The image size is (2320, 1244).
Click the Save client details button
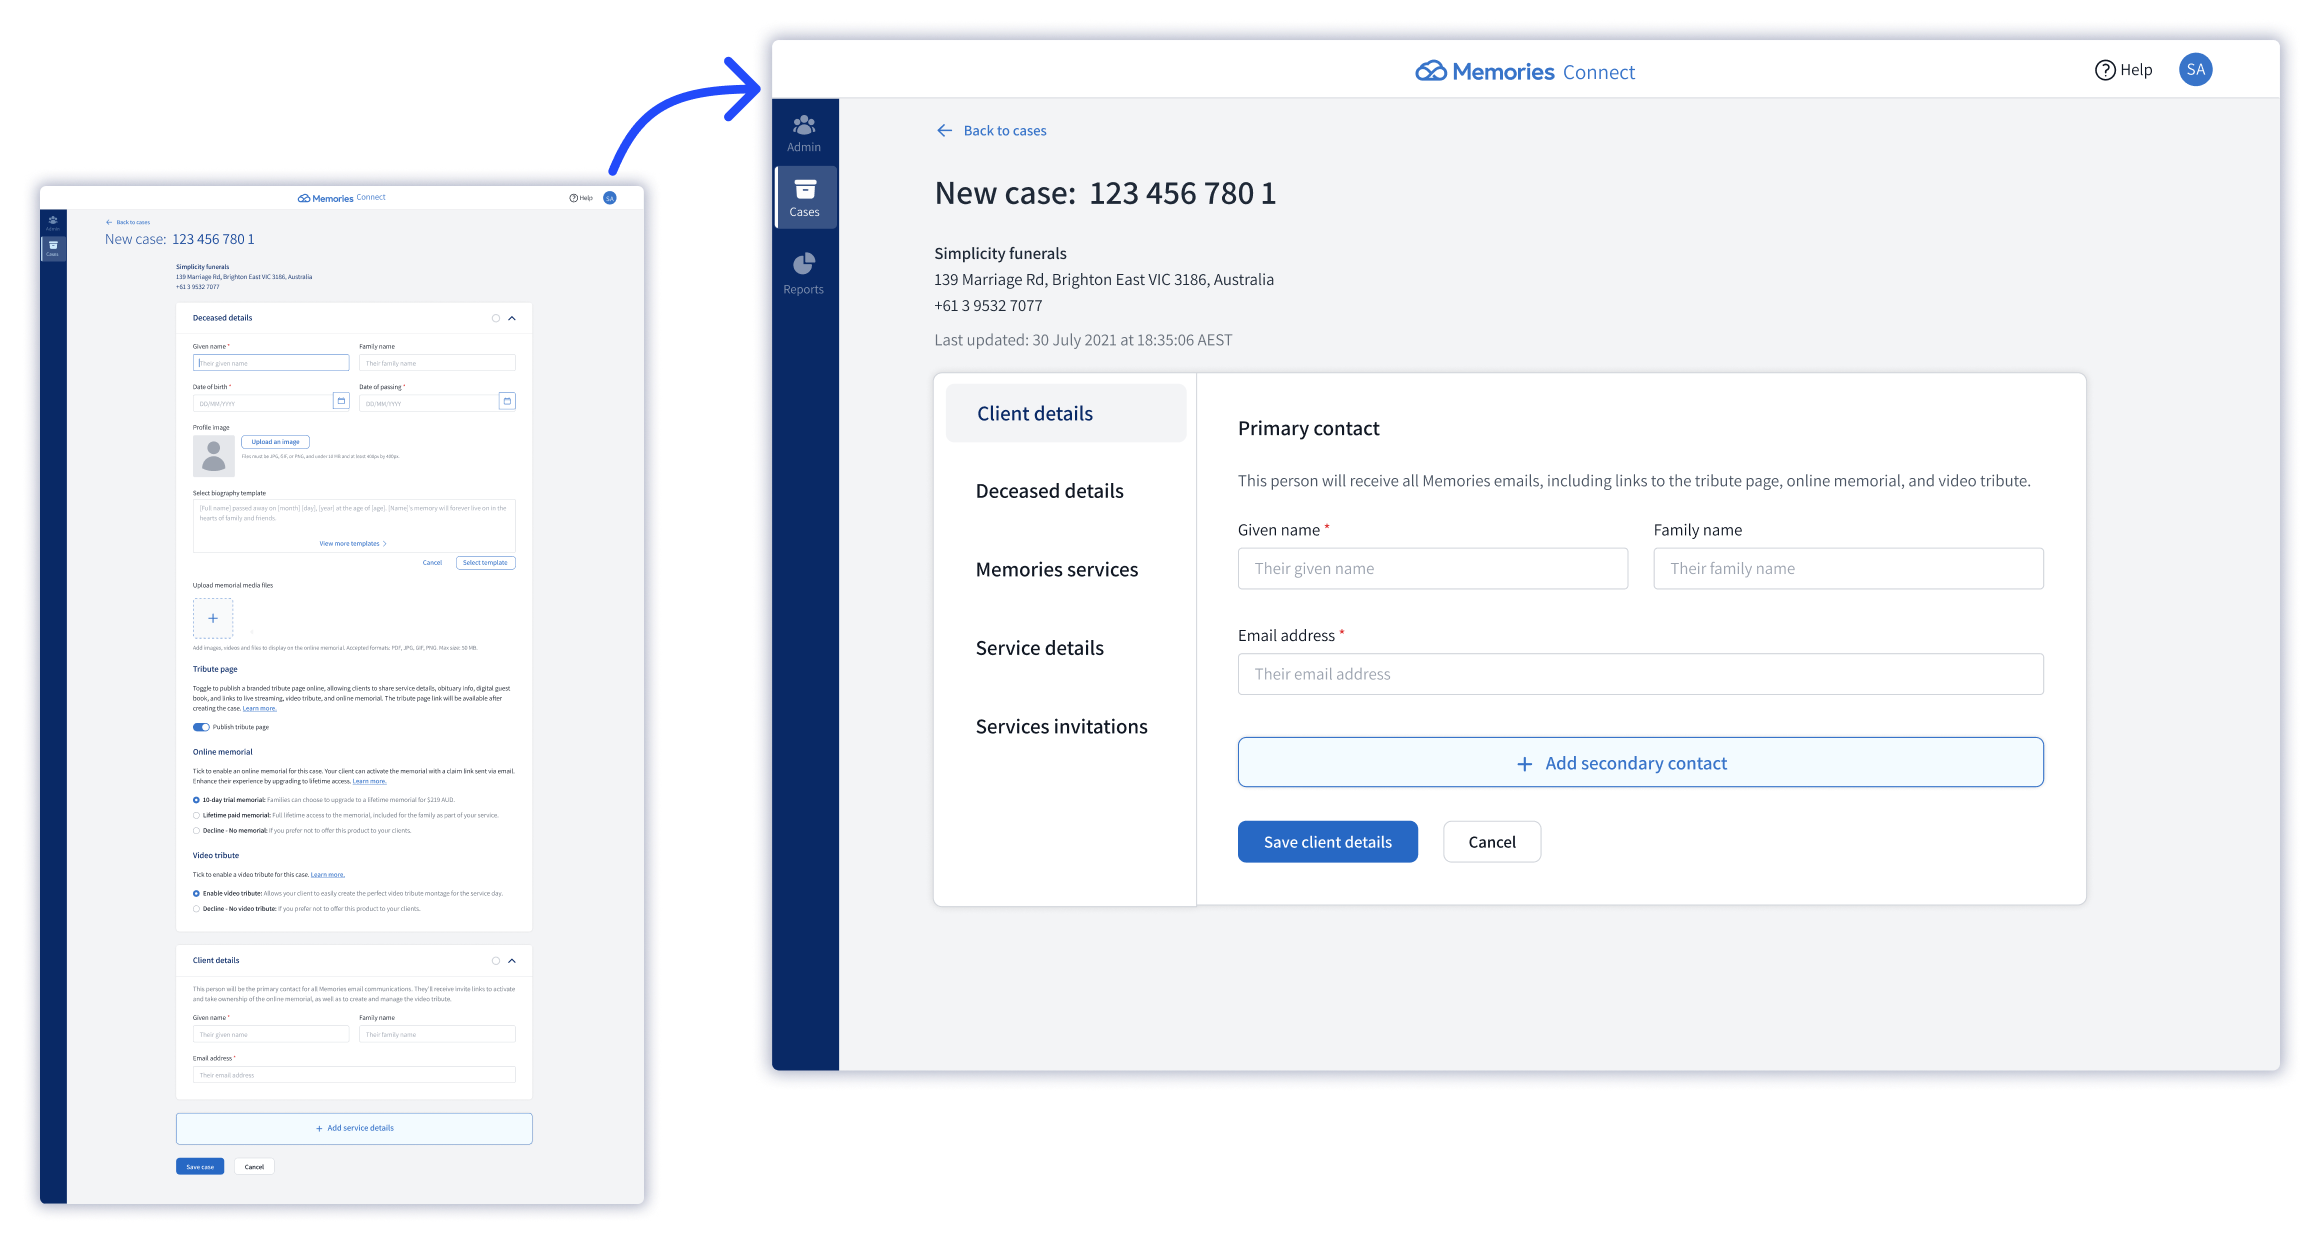[x=1327, y=842]
